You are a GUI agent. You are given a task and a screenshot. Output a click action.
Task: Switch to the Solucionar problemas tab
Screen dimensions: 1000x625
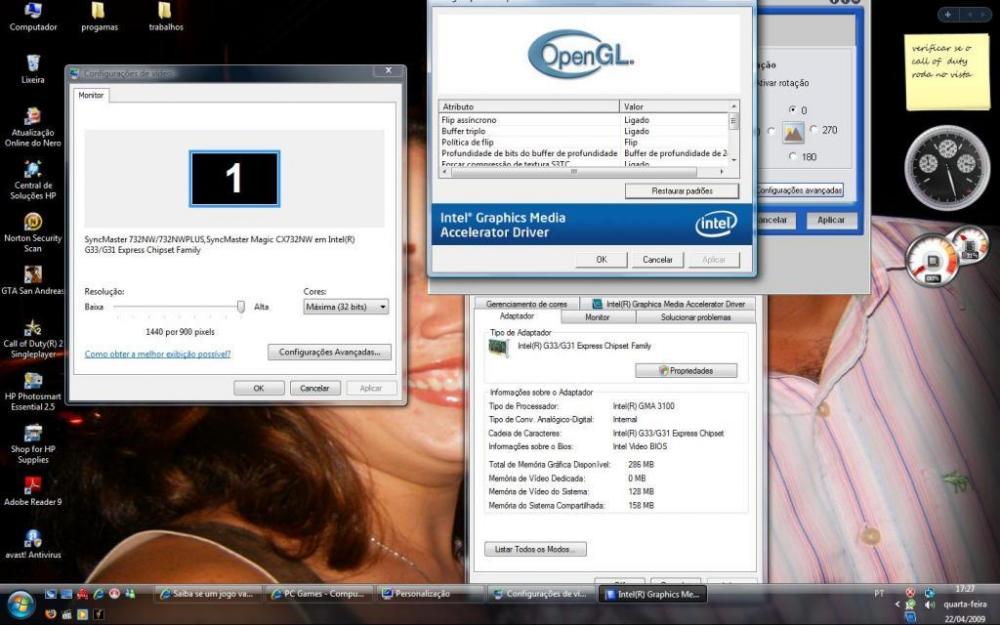click(x=694, y=317)
